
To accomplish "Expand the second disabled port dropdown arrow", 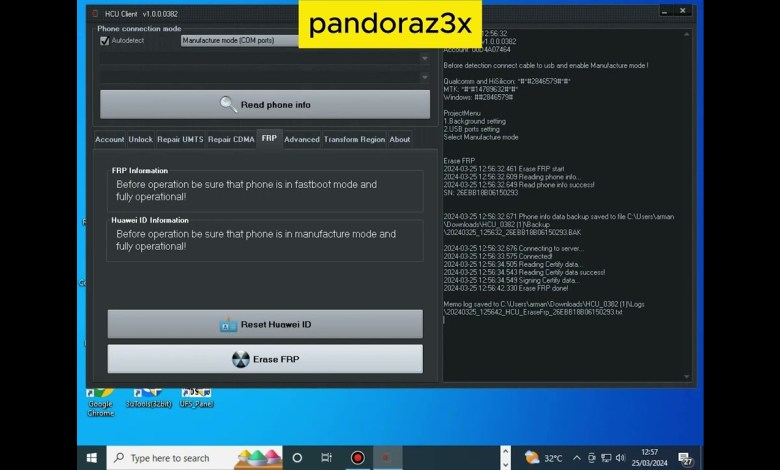I will tap(424, 77).
